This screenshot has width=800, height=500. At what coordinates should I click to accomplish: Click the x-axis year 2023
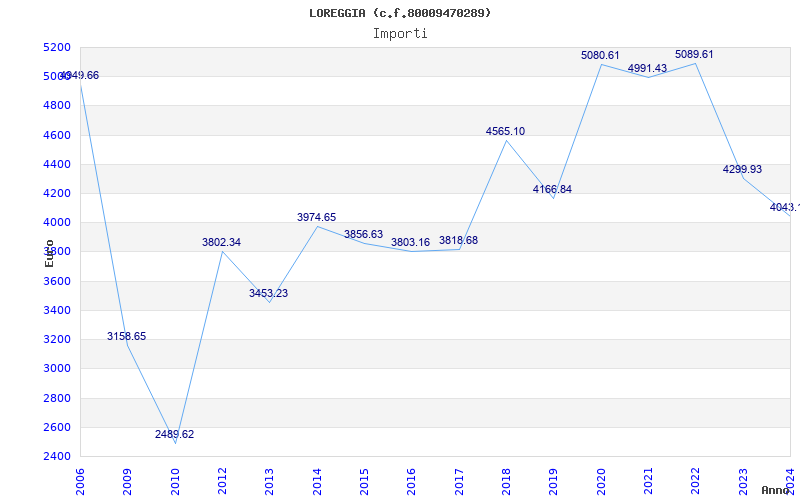tap(743, 482)
